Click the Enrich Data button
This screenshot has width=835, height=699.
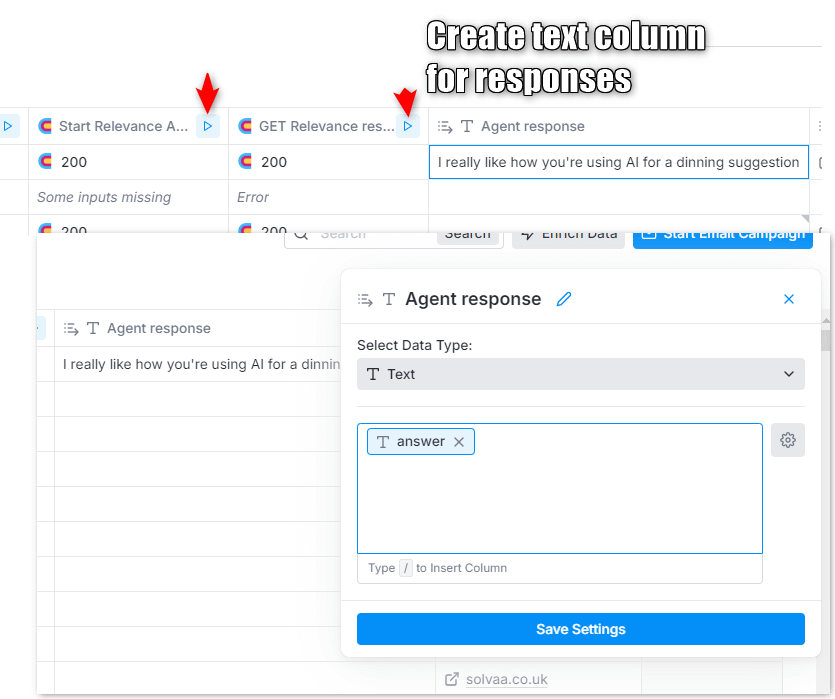(568, 235)
